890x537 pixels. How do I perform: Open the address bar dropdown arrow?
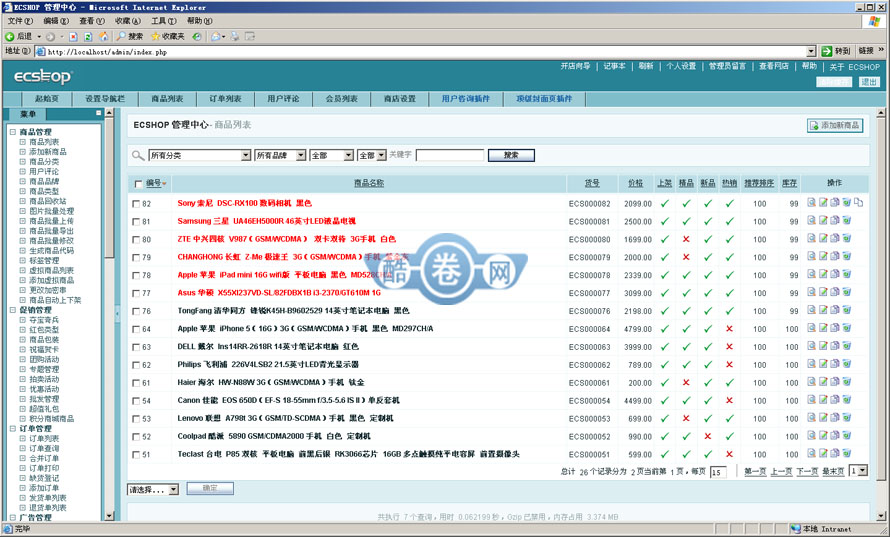tap(811, 52)
